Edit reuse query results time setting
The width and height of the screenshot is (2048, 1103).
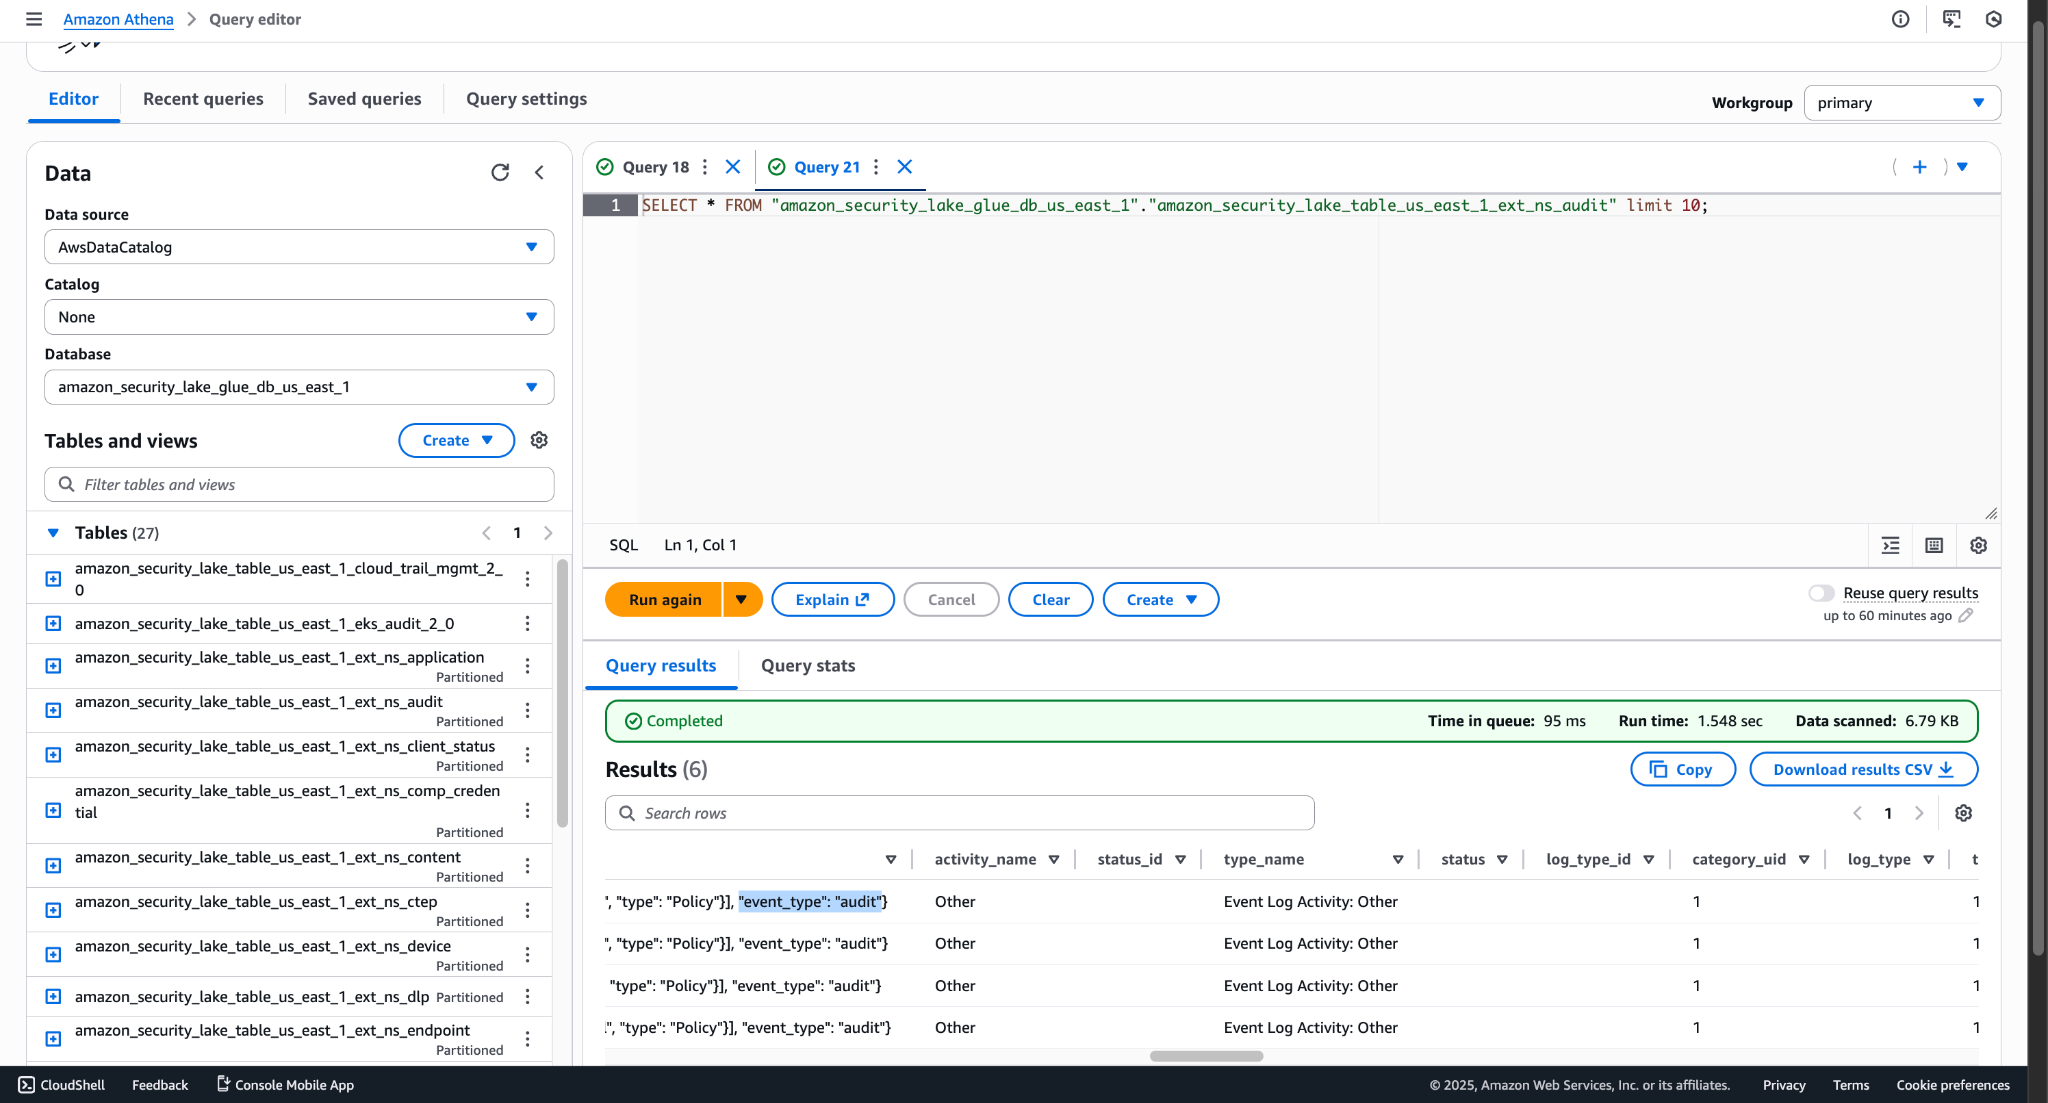(1966, 616)
